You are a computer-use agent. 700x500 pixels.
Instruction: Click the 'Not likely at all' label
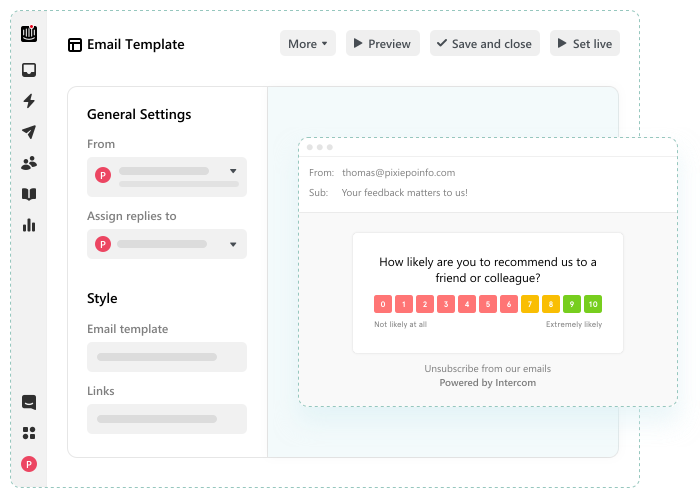(x=400, y=325)
